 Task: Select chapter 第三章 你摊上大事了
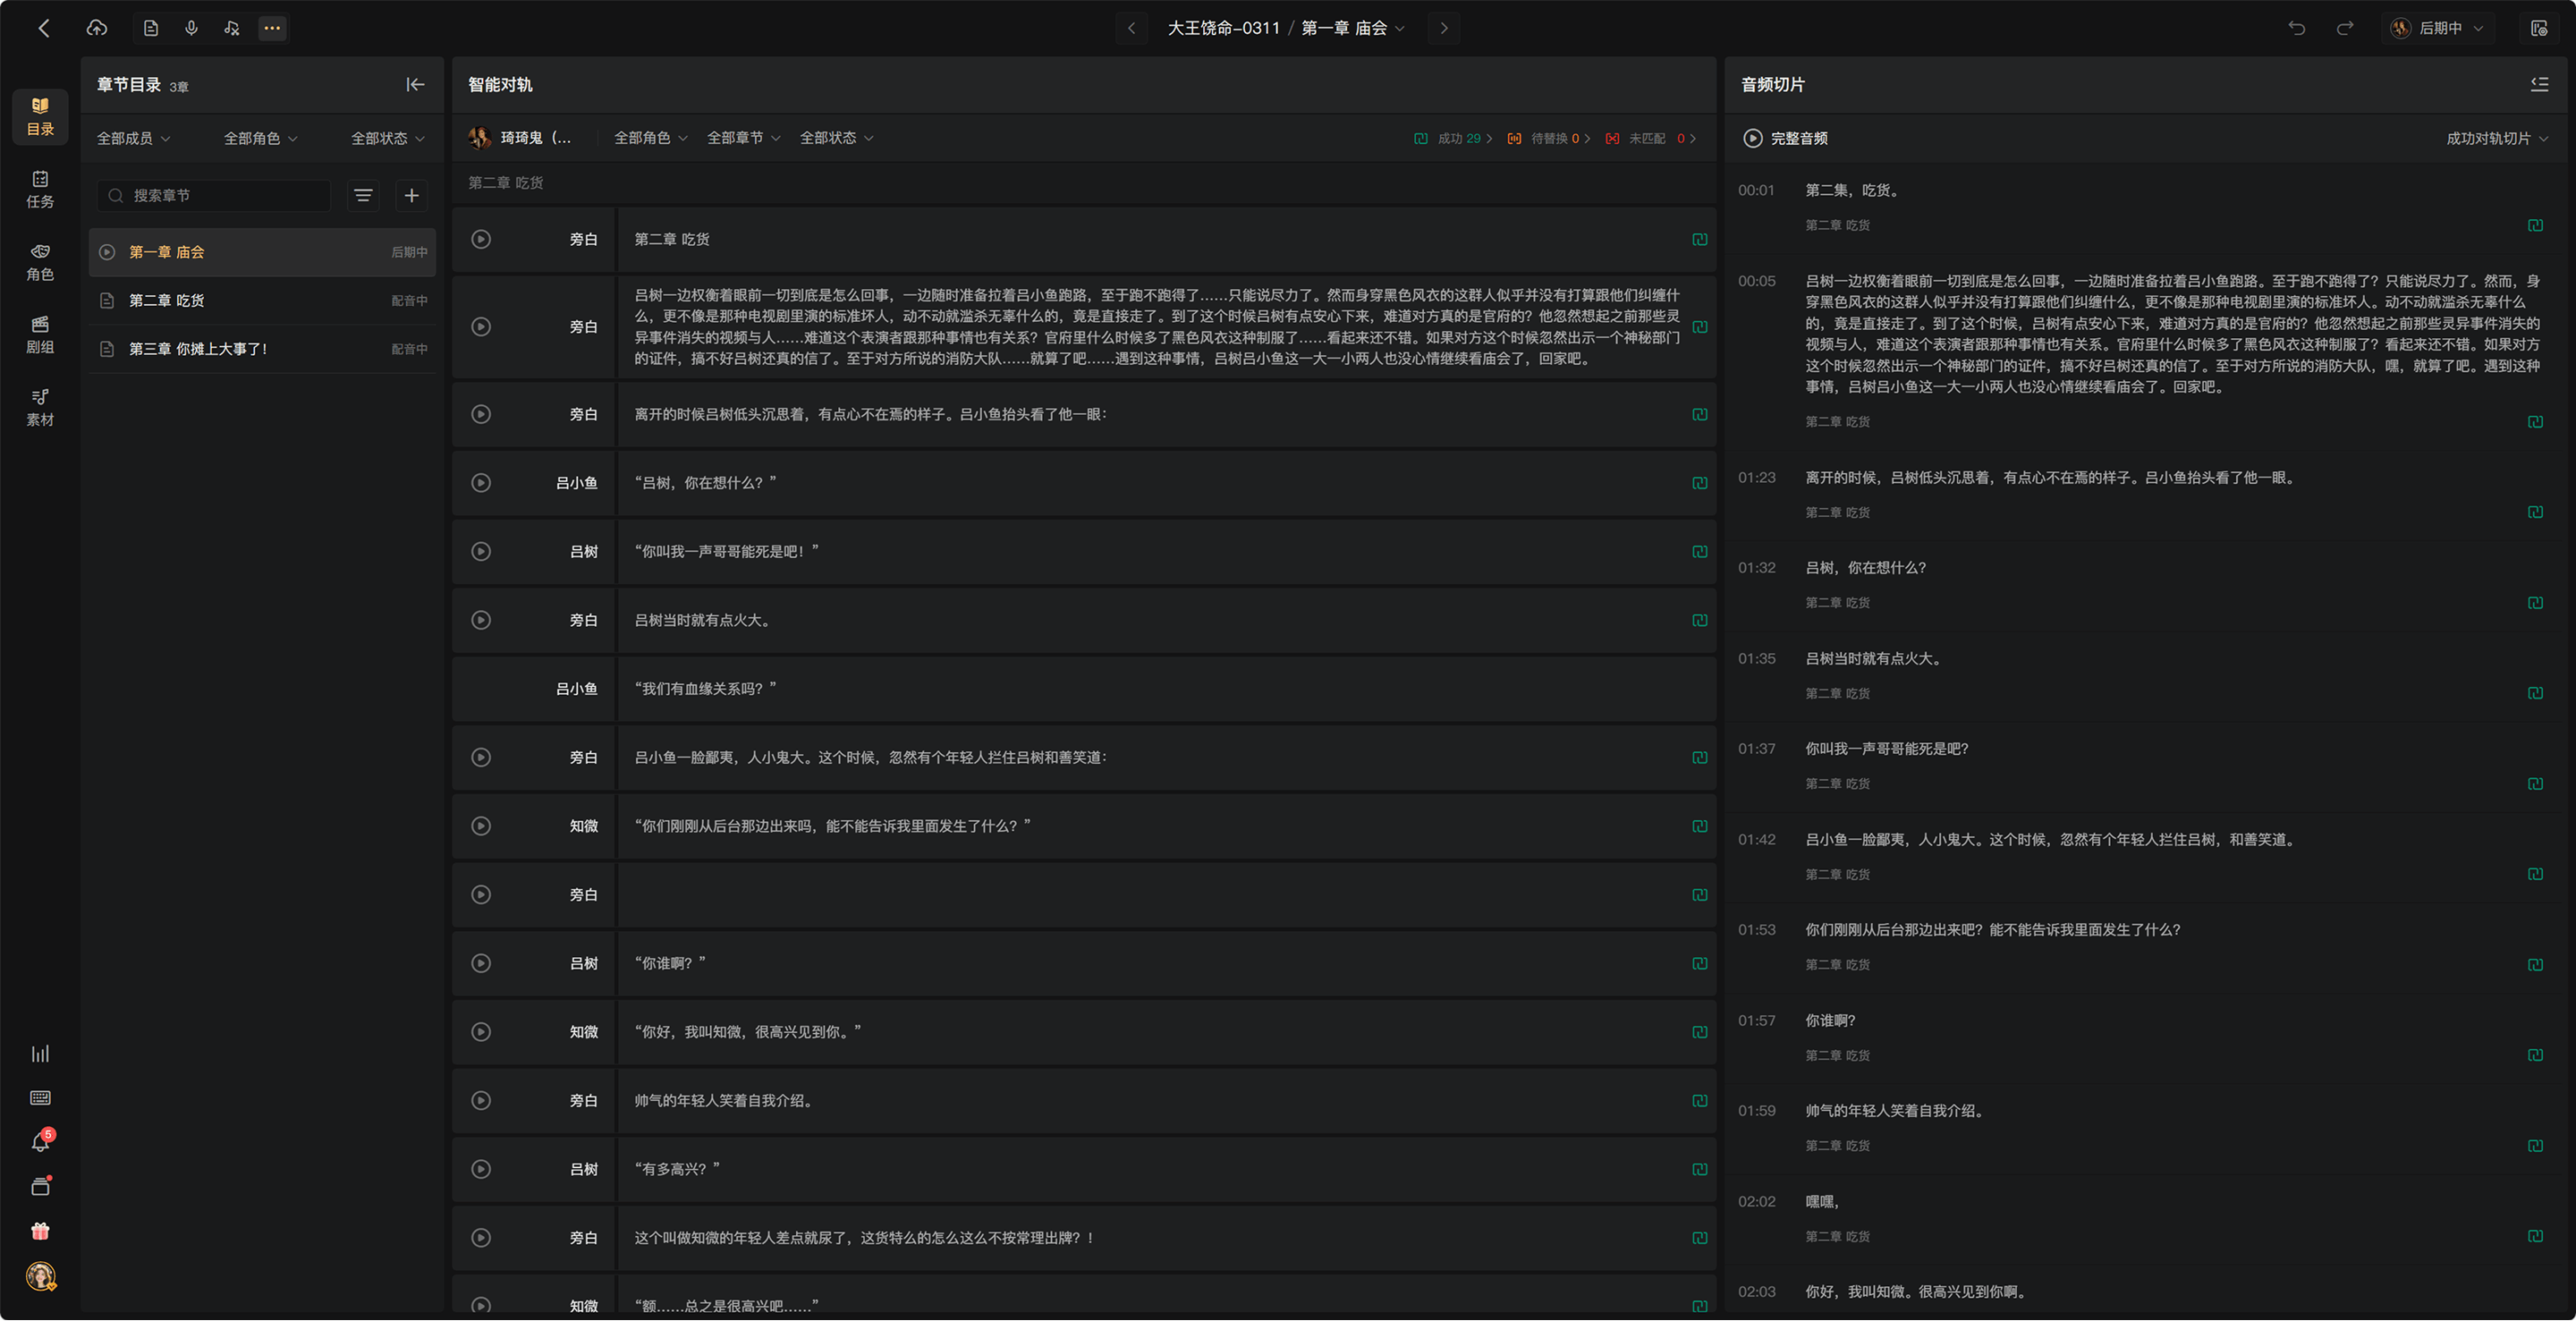[262, 349]
